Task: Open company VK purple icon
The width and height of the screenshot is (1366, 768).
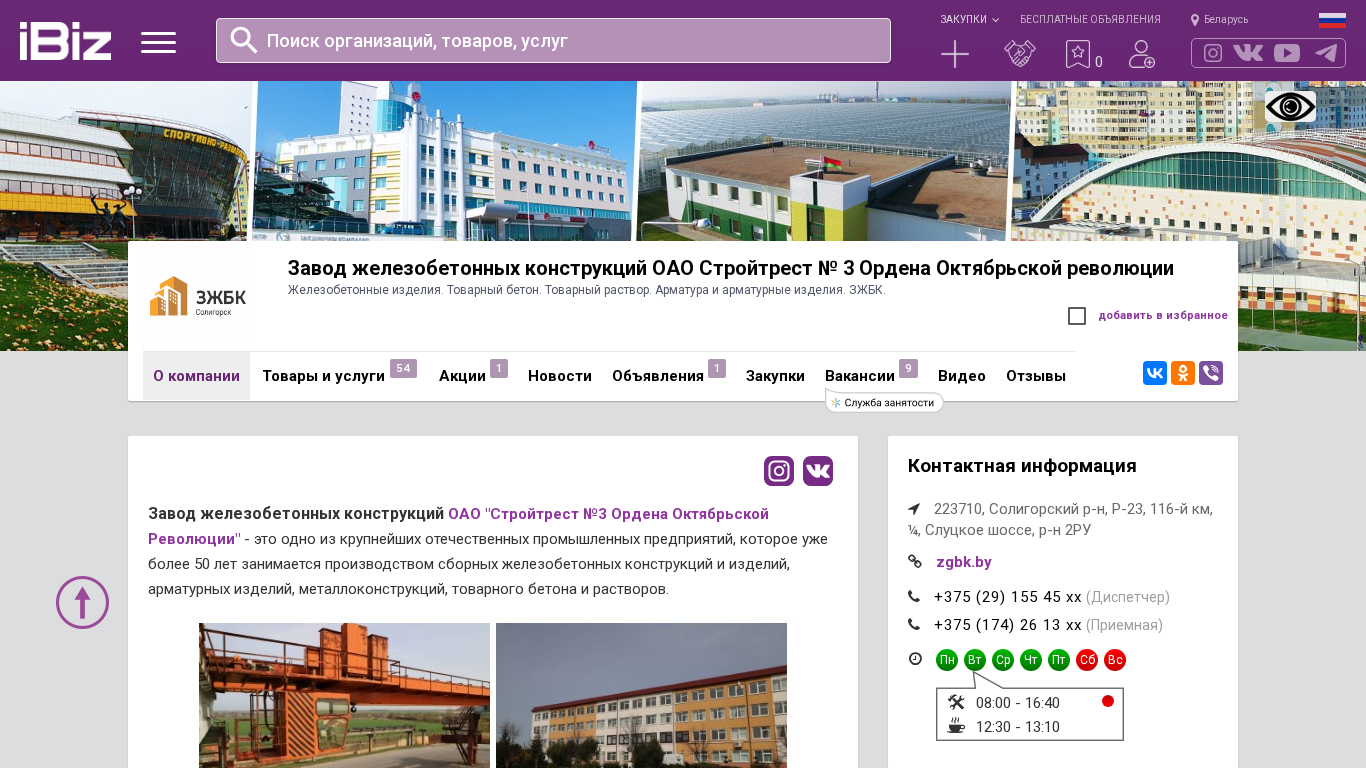Action: [x=818, y=471]
